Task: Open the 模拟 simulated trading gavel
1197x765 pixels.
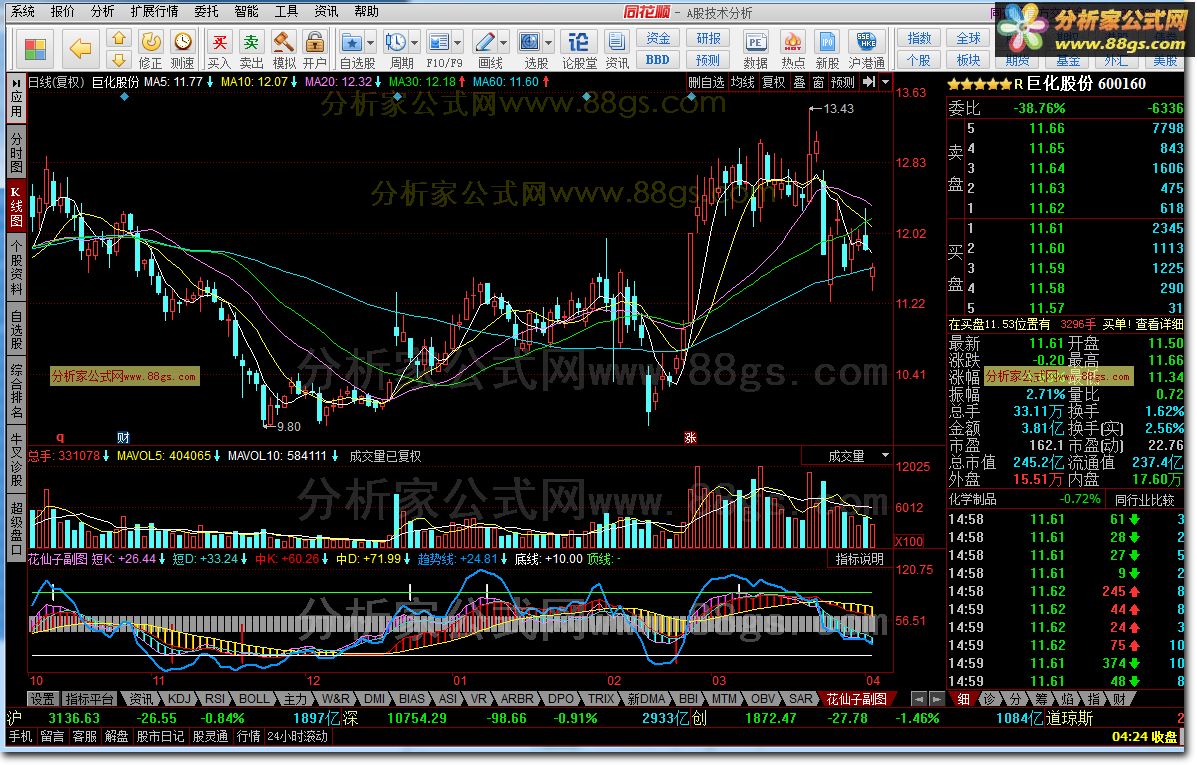Action: pos(284,49)
